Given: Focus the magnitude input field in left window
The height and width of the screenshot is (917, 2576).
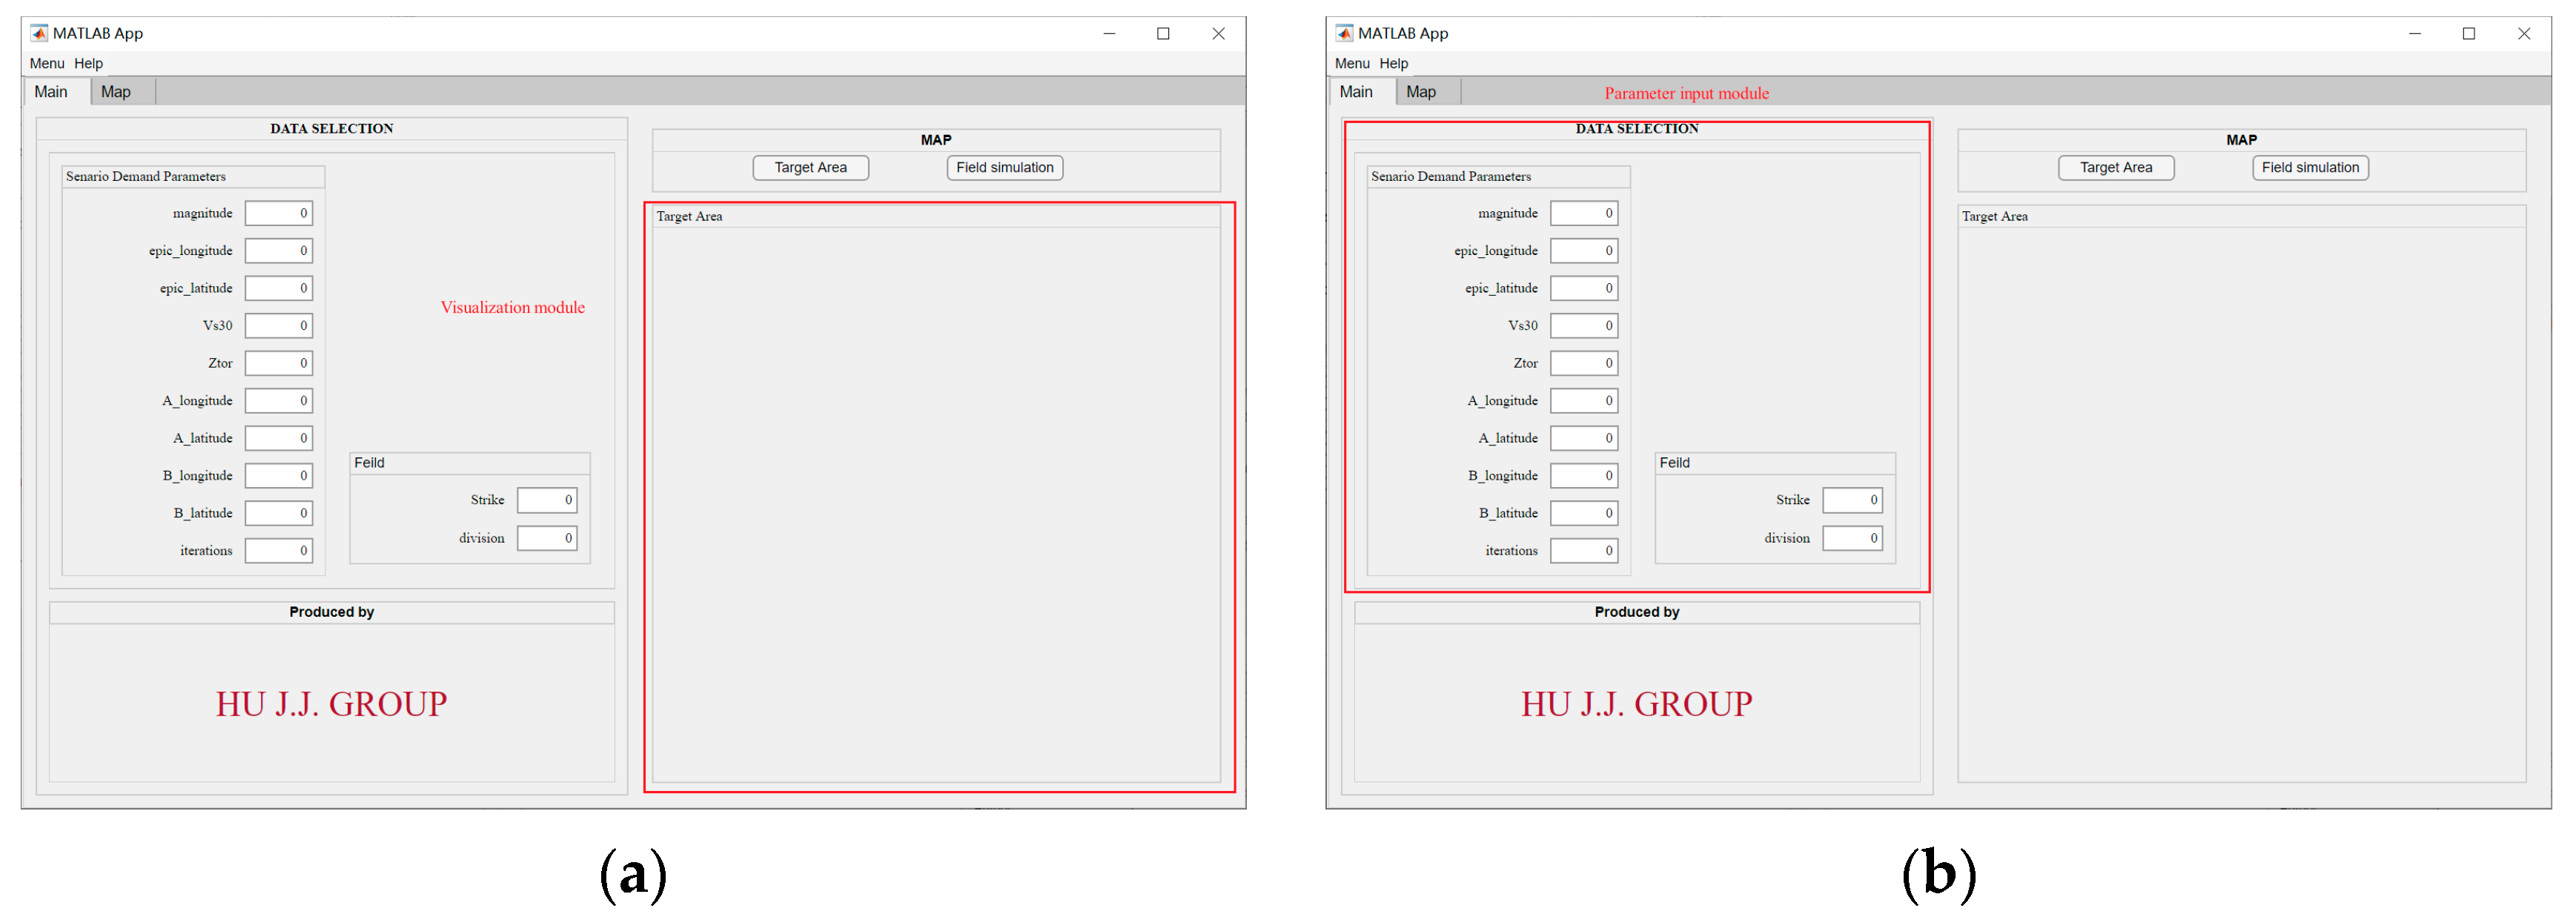Looking at the screenshot, I should (x=278, y=213).
